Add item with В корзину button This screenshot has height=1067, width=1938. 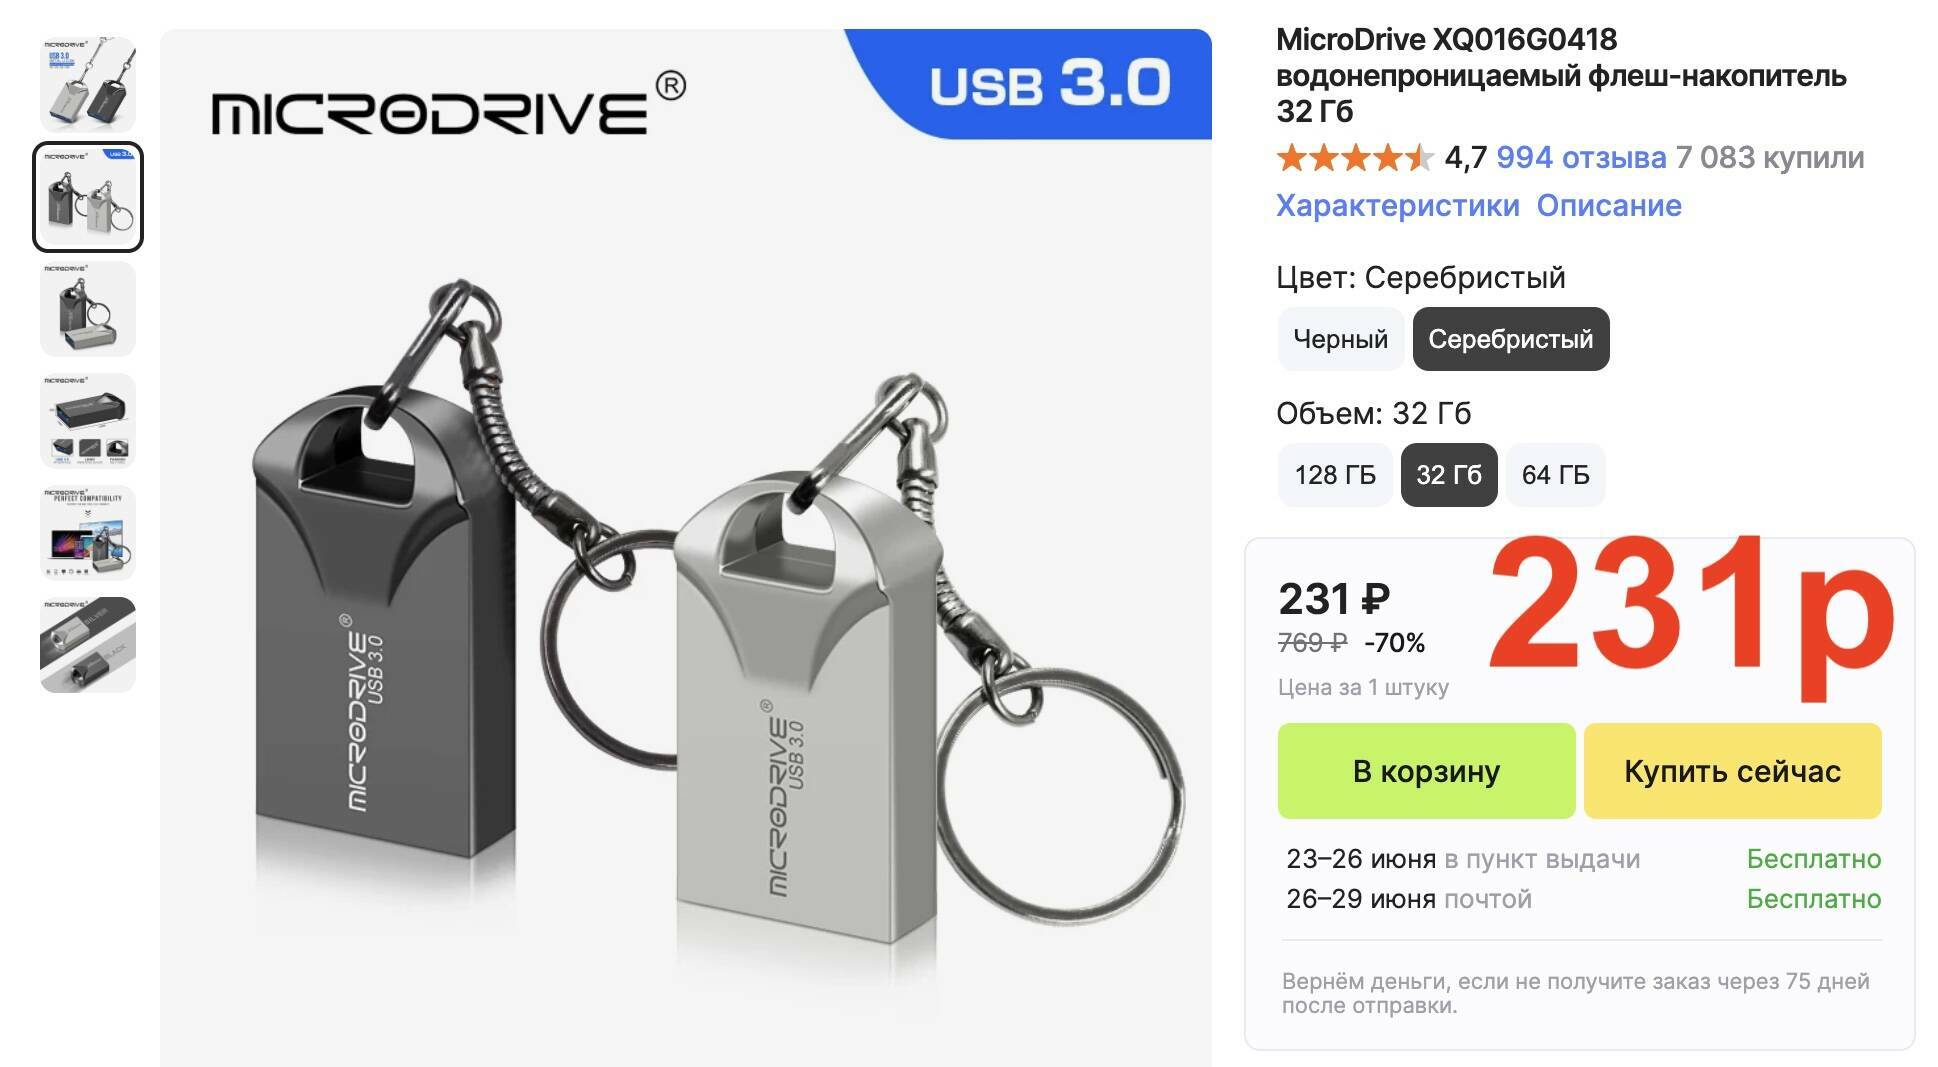pos(1426,771)
